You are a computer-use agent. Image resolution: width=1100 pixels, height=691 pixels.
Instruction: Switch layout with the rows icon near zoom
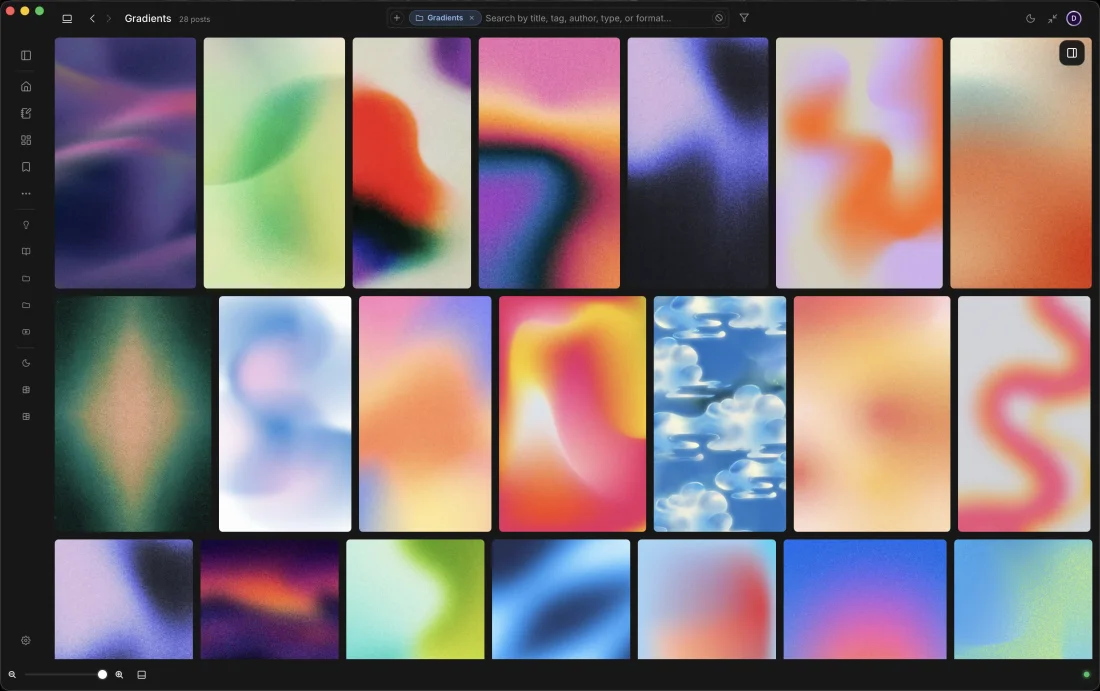[142, 675]
